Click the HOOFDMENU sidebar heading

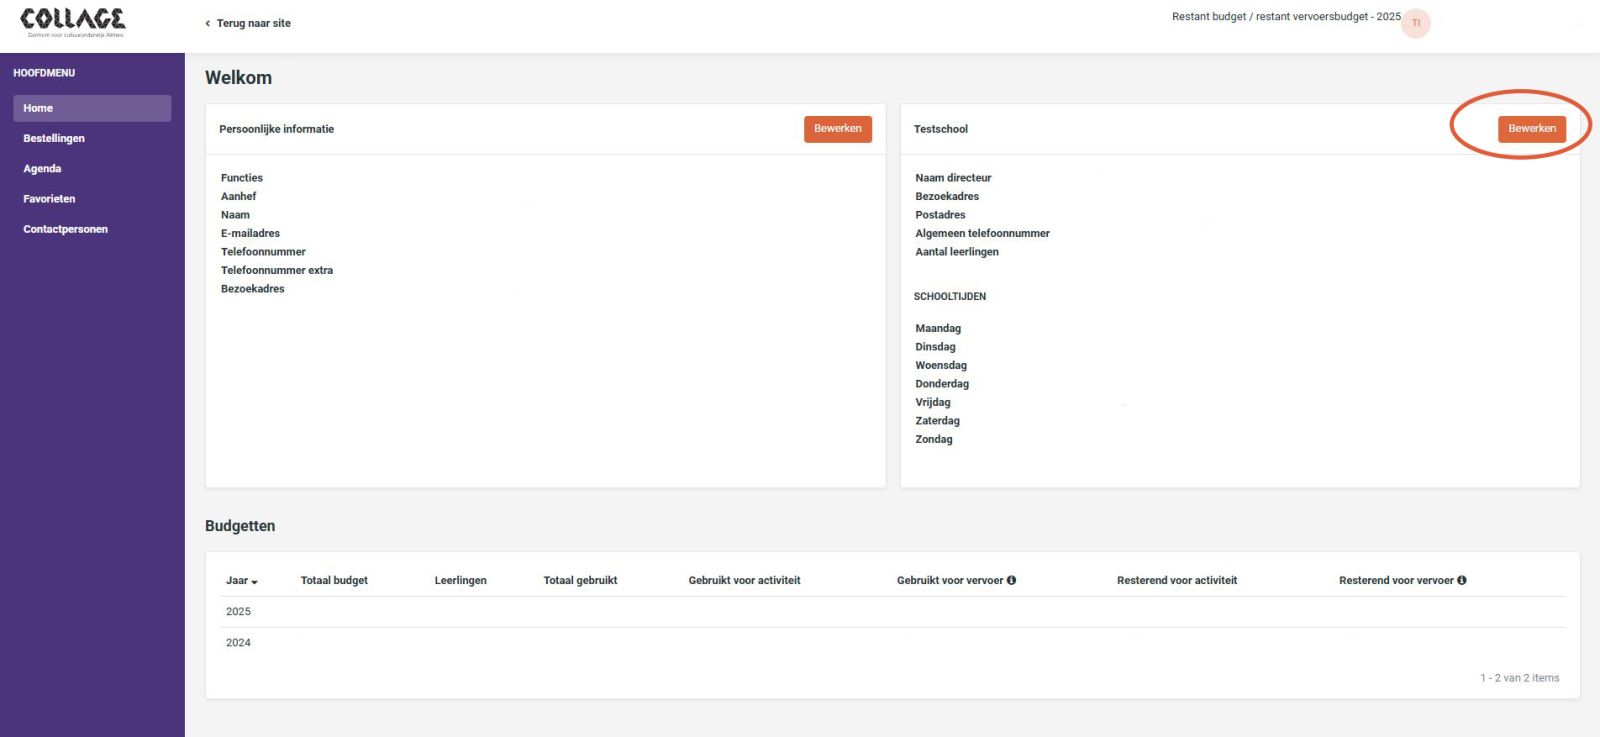point(44,73)
